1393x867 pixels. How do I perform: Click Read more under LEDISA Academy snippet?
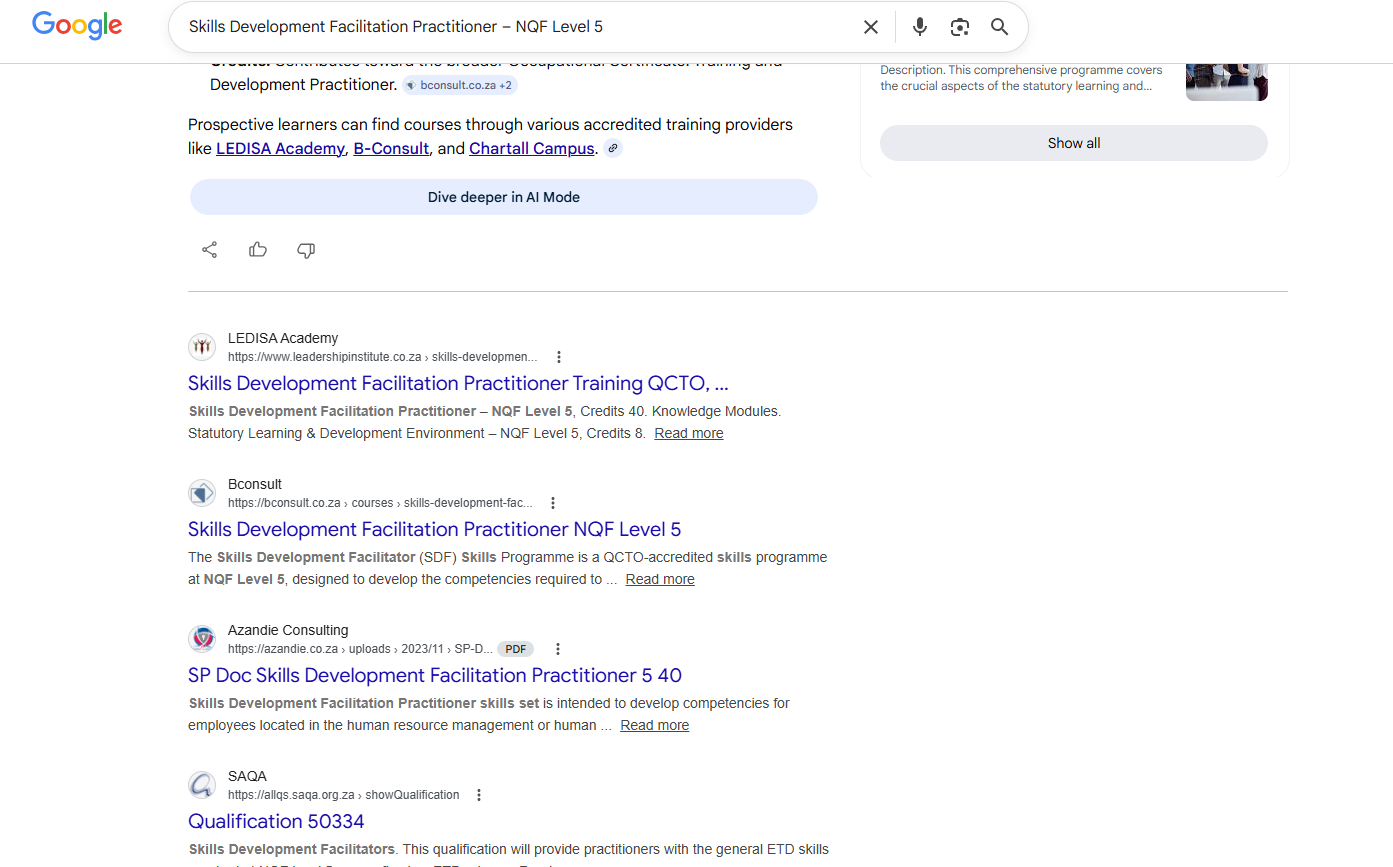pos(689,433)
